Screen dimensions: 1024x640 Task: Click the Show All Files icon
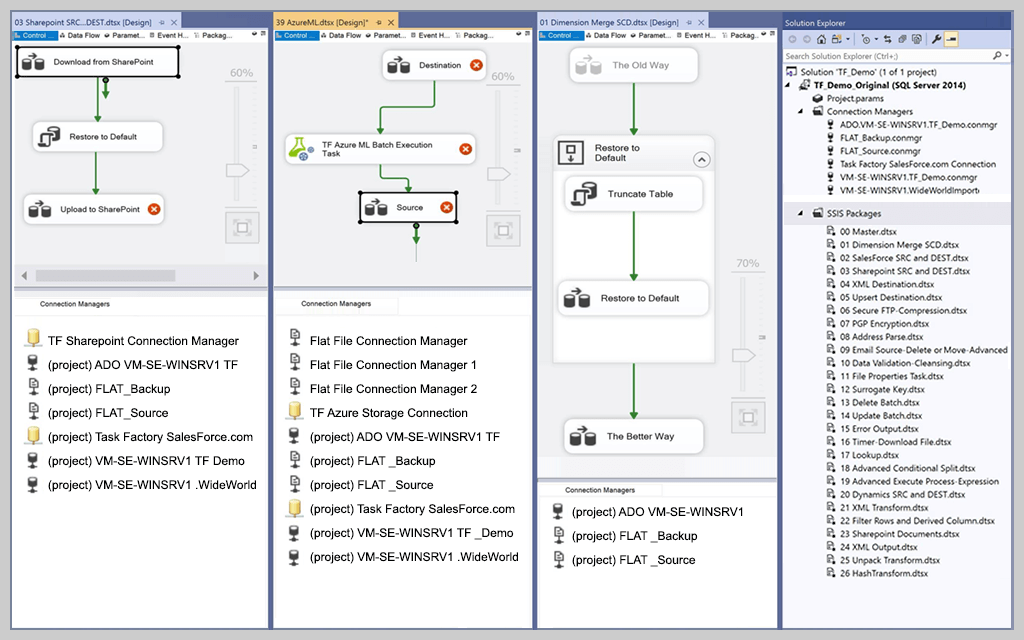917,39
